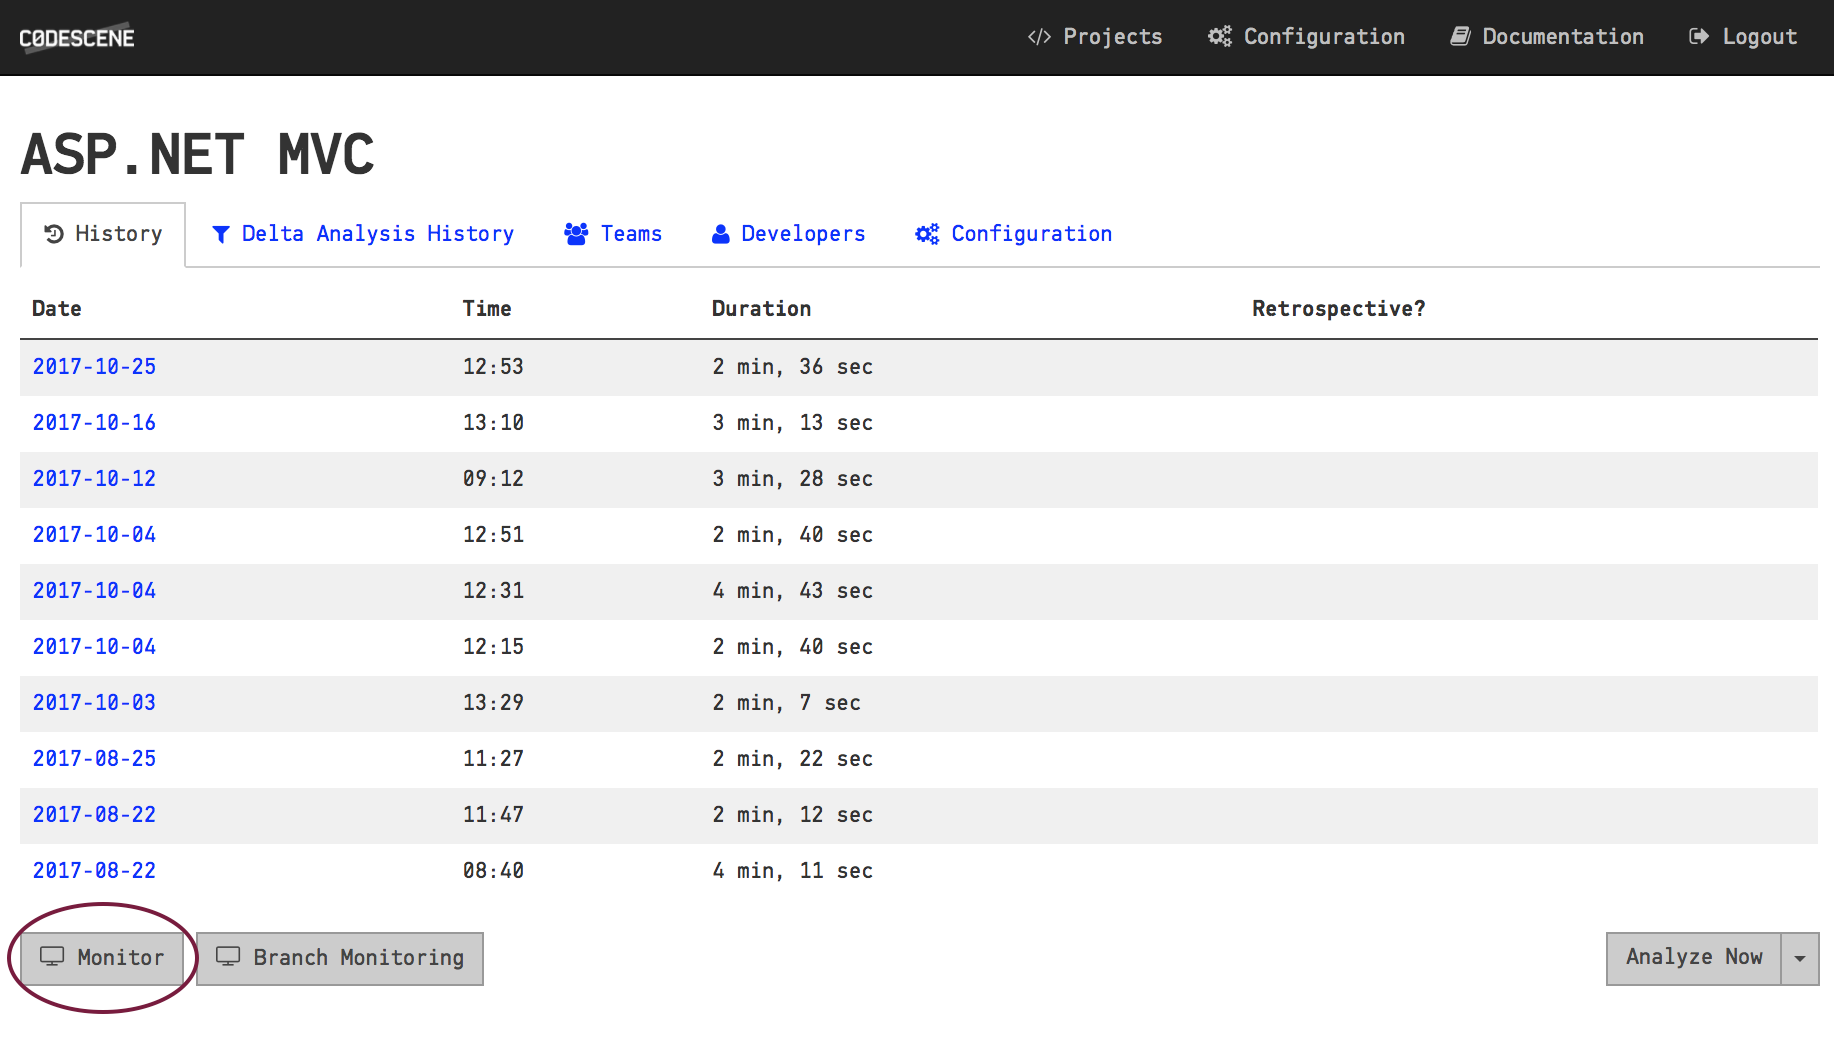This screenshot has width=1834, height=1038.
Task: Open the 2017-10-04 analysis at 12:31
Action: tap(94, 591)
